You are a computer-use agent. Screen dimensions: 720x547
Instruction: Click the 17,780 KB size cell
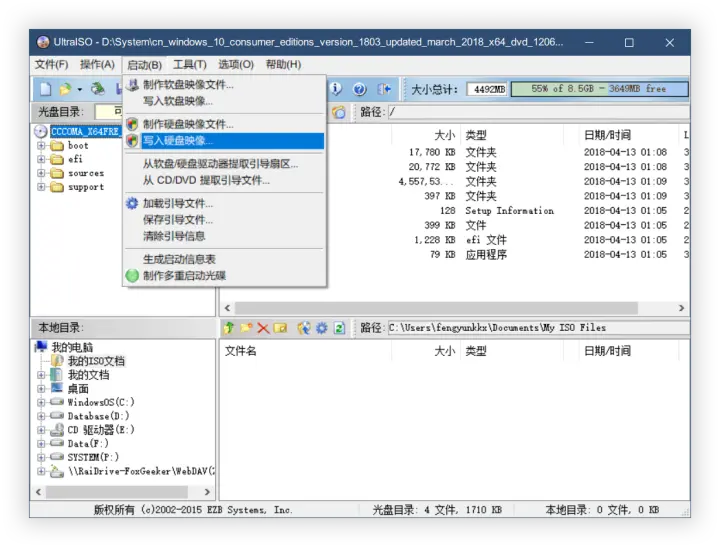pyautogui.click(x=432, y=152)
